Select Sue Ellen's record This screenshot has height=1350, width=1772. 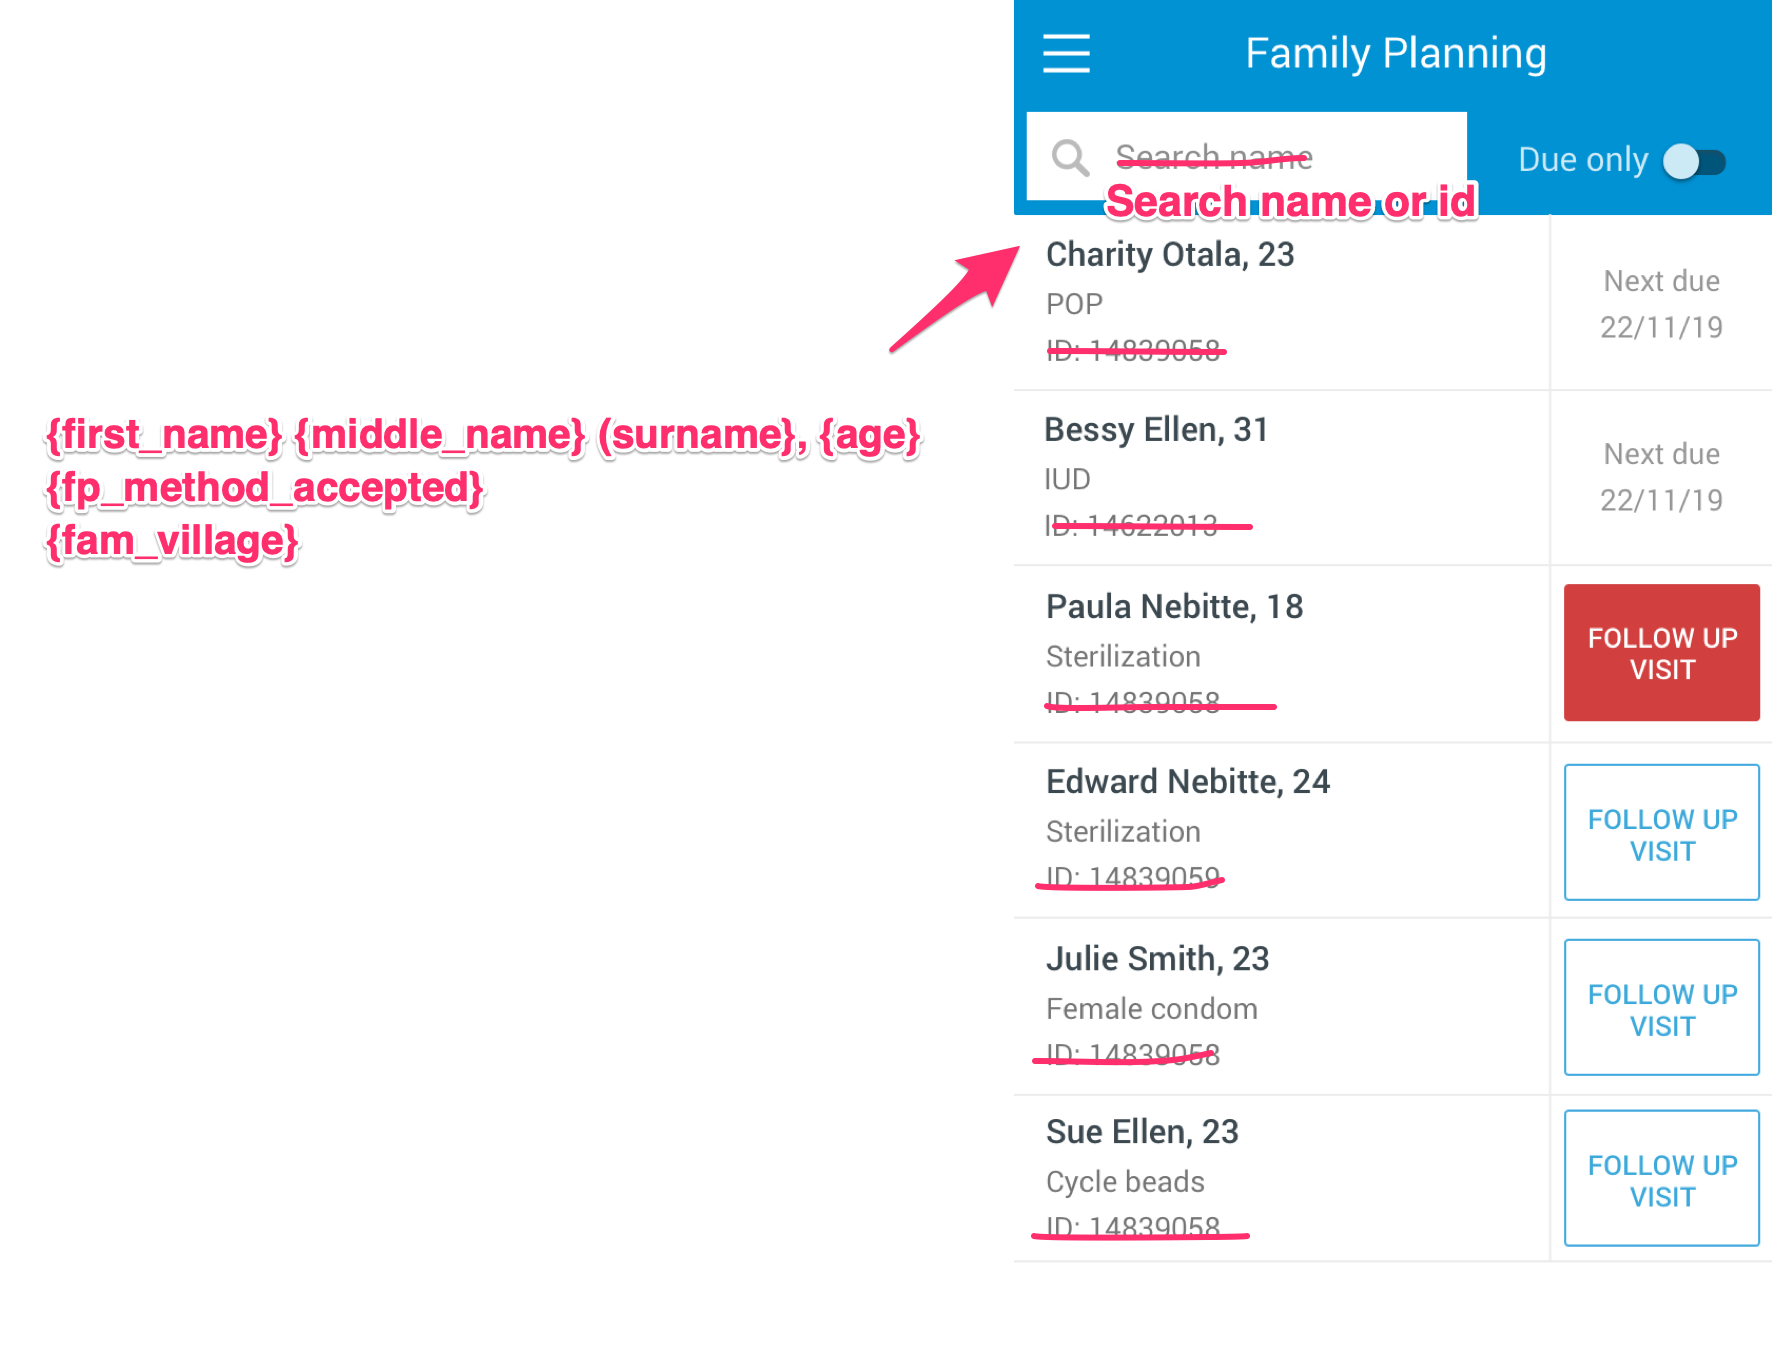click(x=1142, y=1131)
